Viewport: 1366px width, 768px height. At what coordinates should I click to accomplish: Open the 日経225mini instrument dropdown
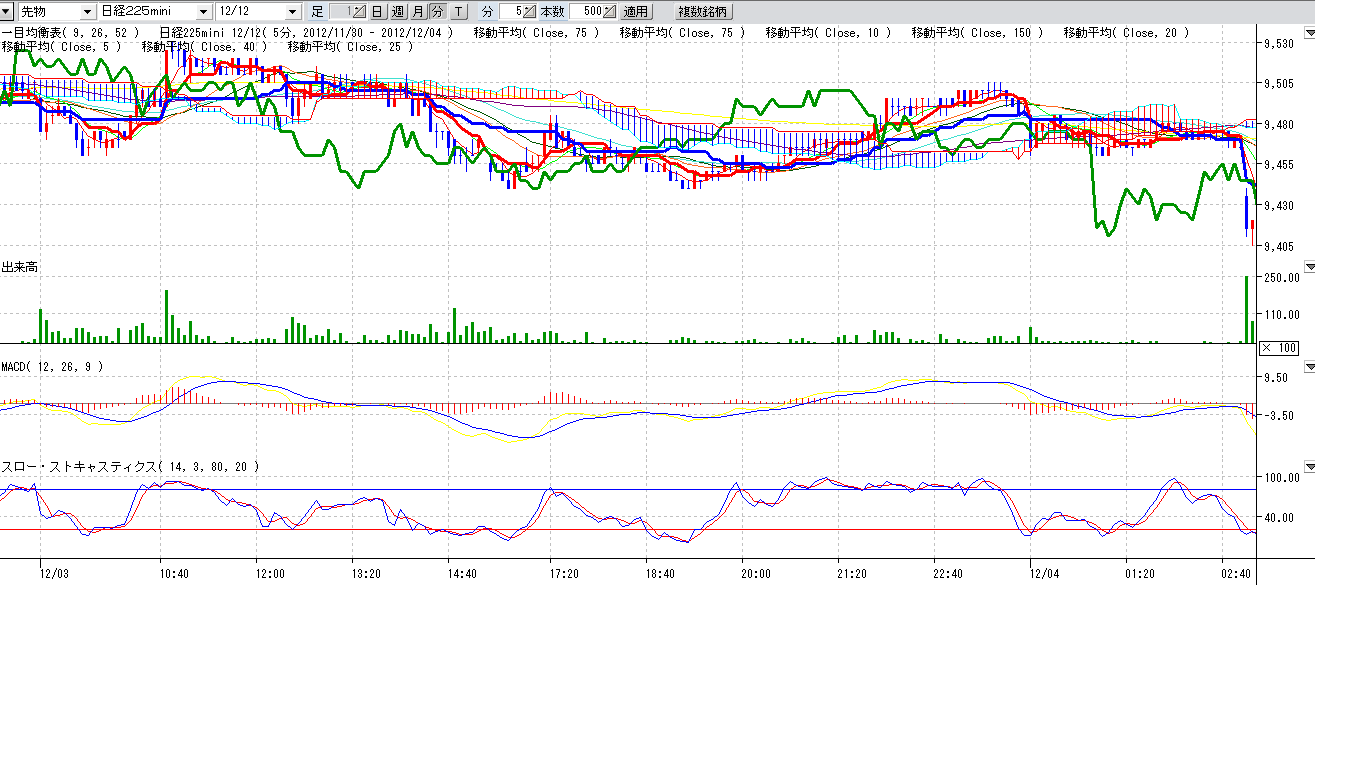[204, 12]
